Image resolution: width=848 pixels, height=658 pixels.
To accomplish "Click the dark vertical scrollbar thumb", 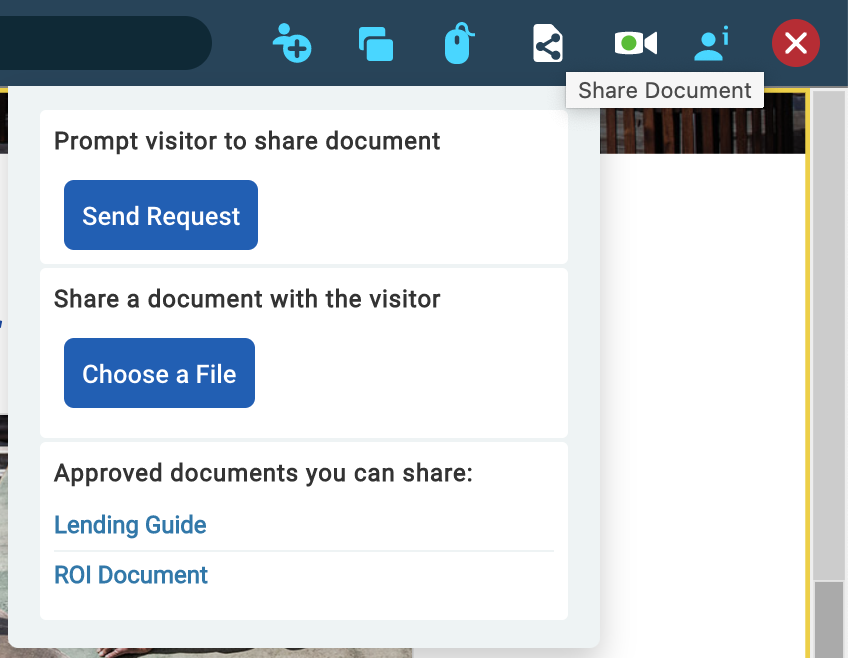I will pos(829,618).
